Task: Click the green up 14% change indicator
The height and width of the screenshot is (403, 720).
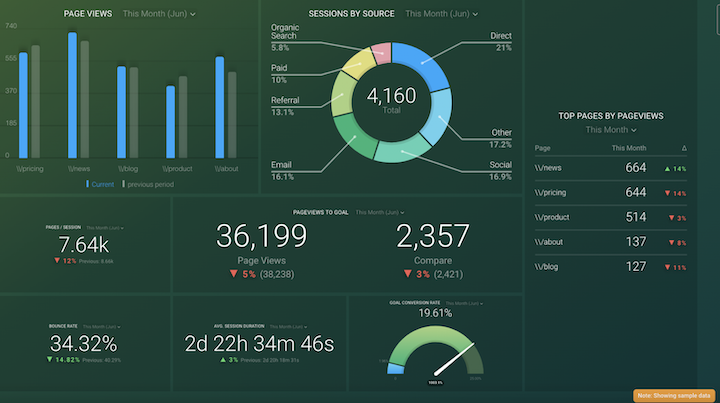Action: 675,169
